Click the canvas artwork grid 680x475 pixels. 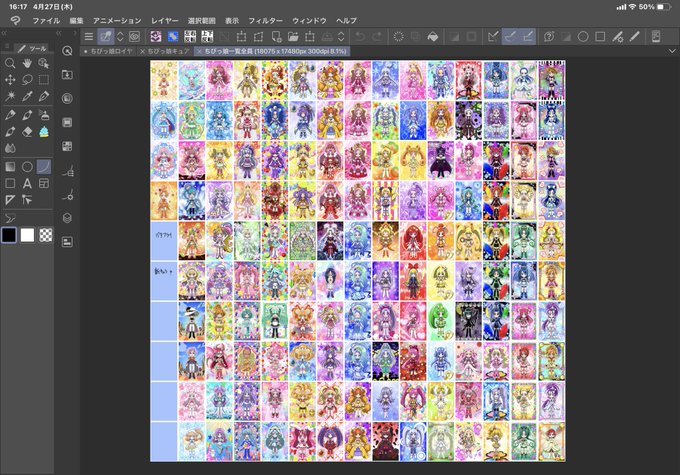pyautogui.click(x=358, y=261)
